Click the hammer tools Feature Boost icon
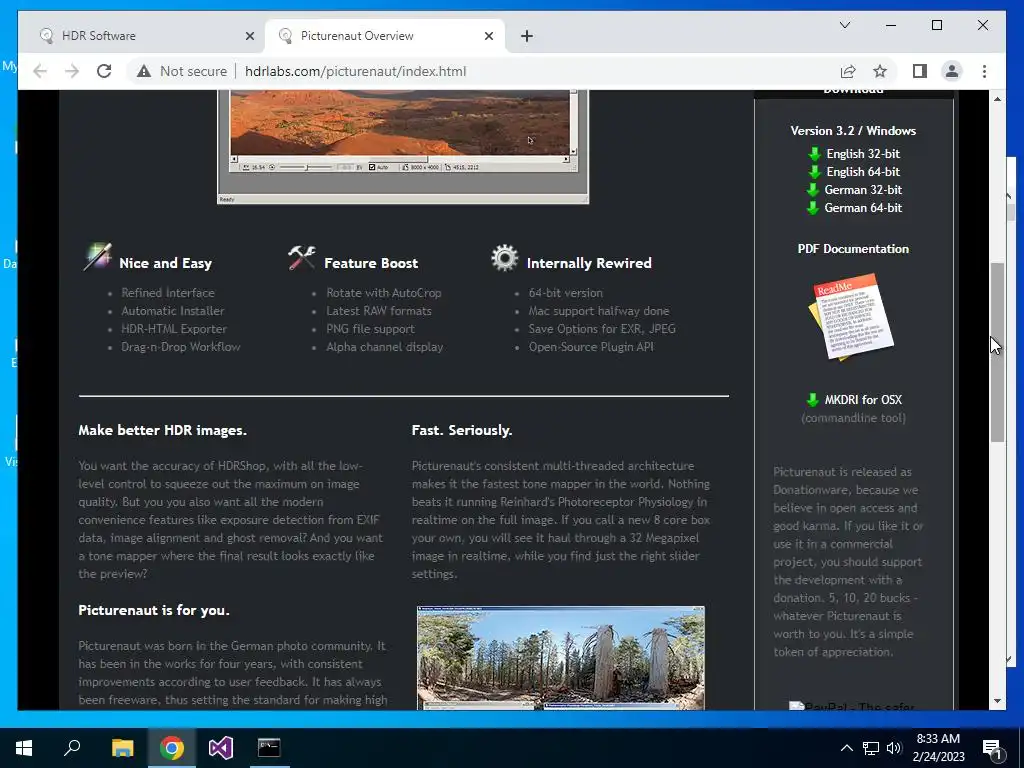 (x=302, y=257)
